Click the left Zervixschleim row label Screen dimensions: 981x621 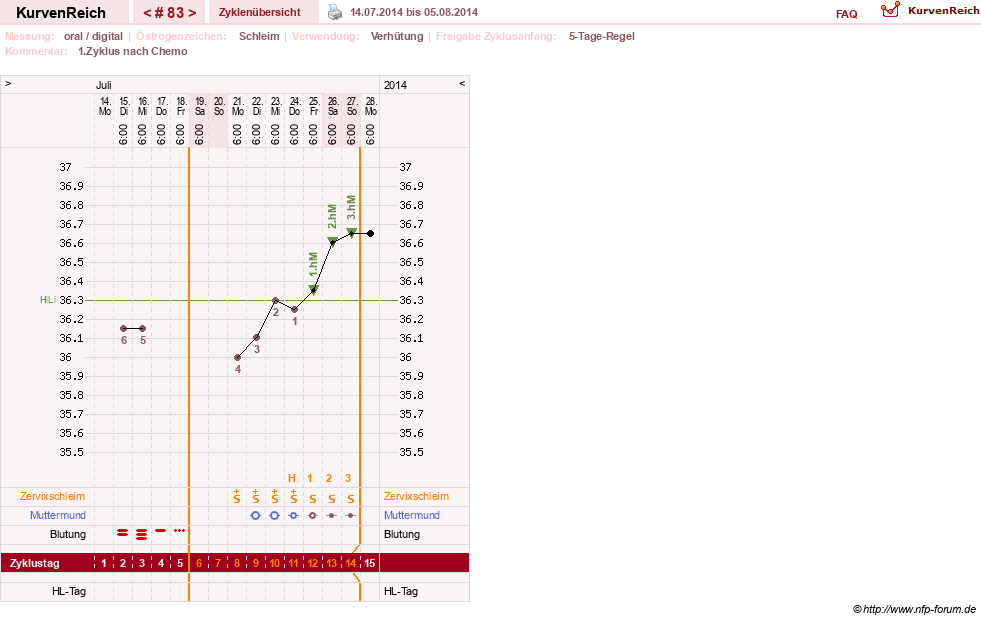(x=53, y=496)
